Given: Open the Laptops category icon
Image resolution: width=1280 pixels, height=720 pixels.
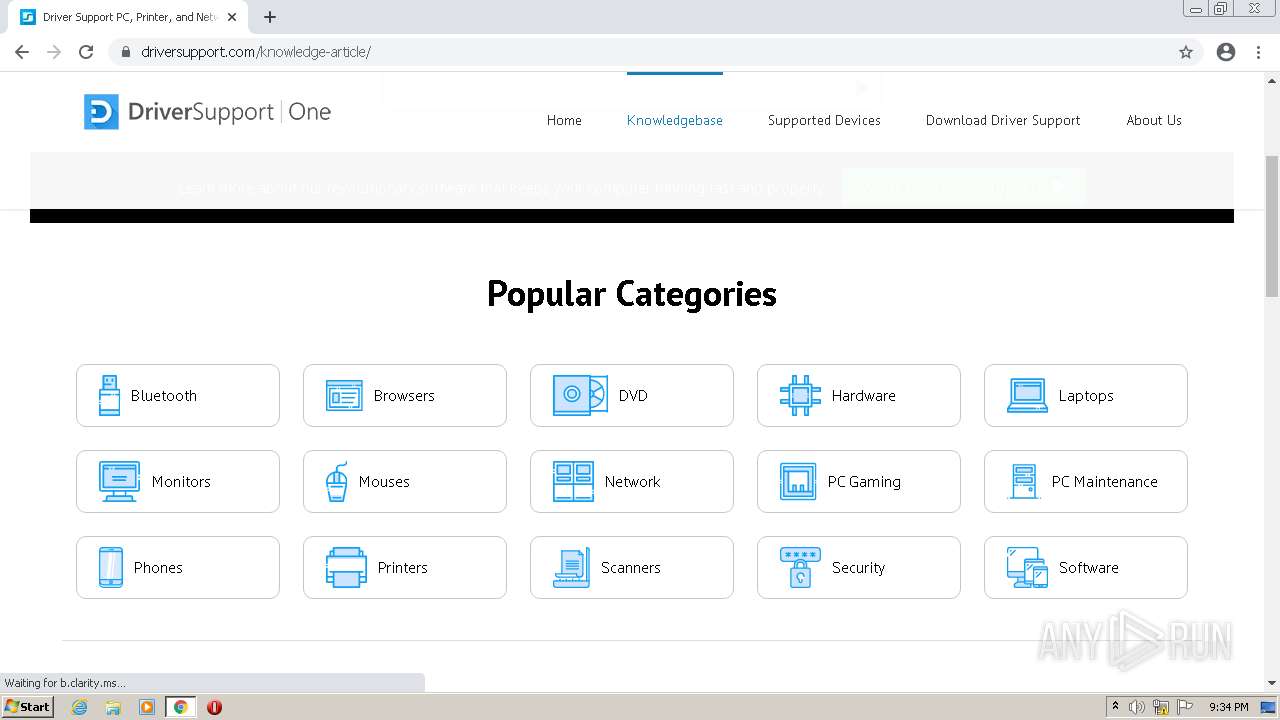Looking at the screenshot, I should (1027, 395).
